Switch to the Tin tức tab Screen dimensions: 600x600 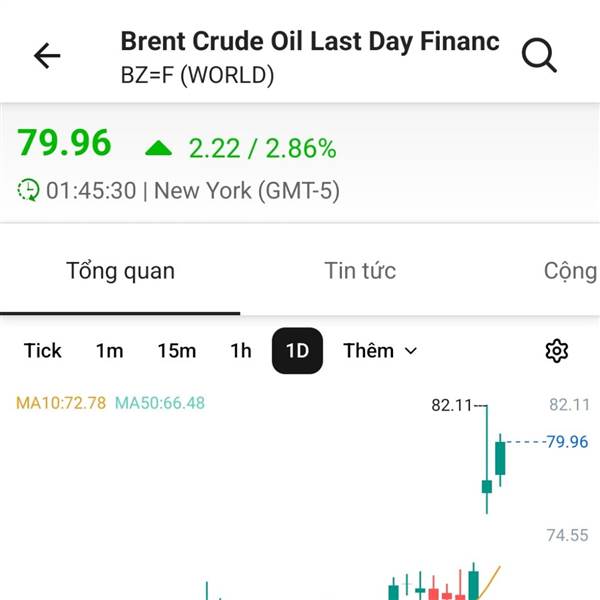(360, 271)
